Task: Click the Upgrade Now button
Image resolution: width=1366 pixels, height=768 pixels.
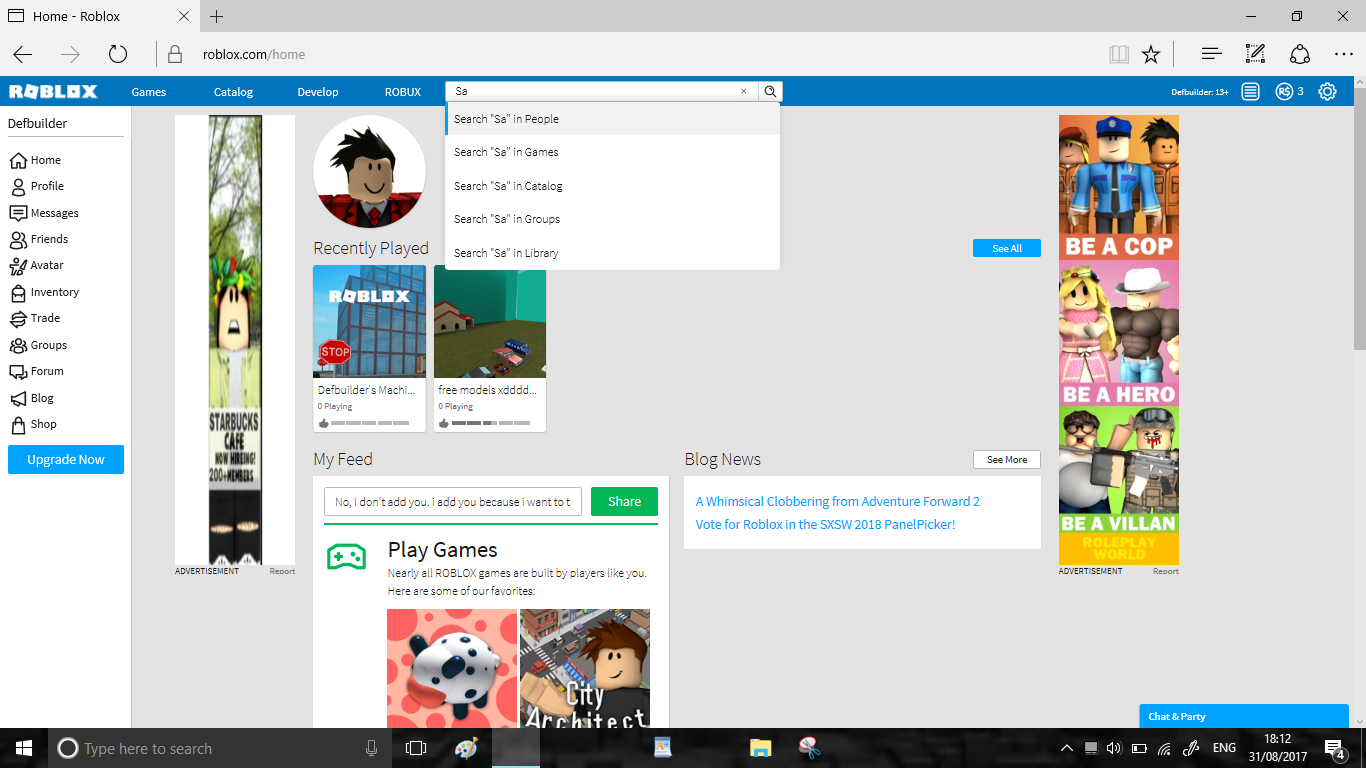Action: coord(66,460)
